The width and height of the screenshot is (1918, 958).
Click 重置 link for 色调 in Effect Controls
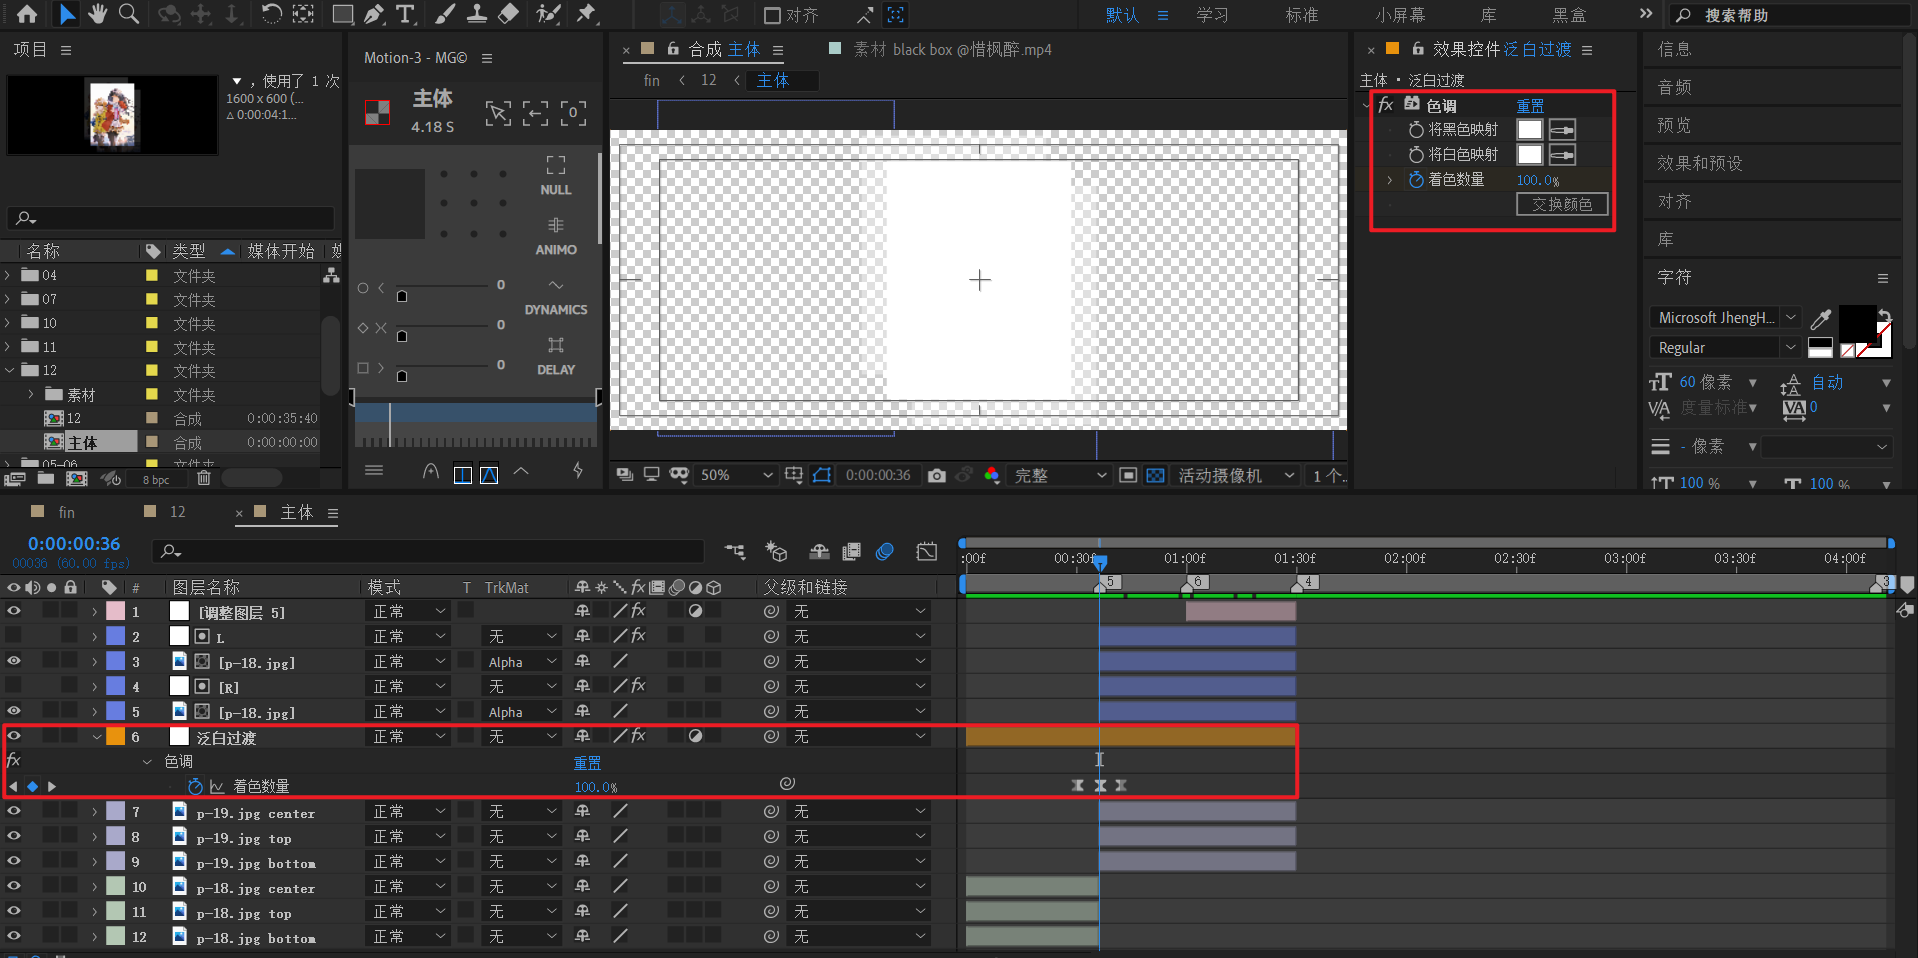pos(1530,106)
